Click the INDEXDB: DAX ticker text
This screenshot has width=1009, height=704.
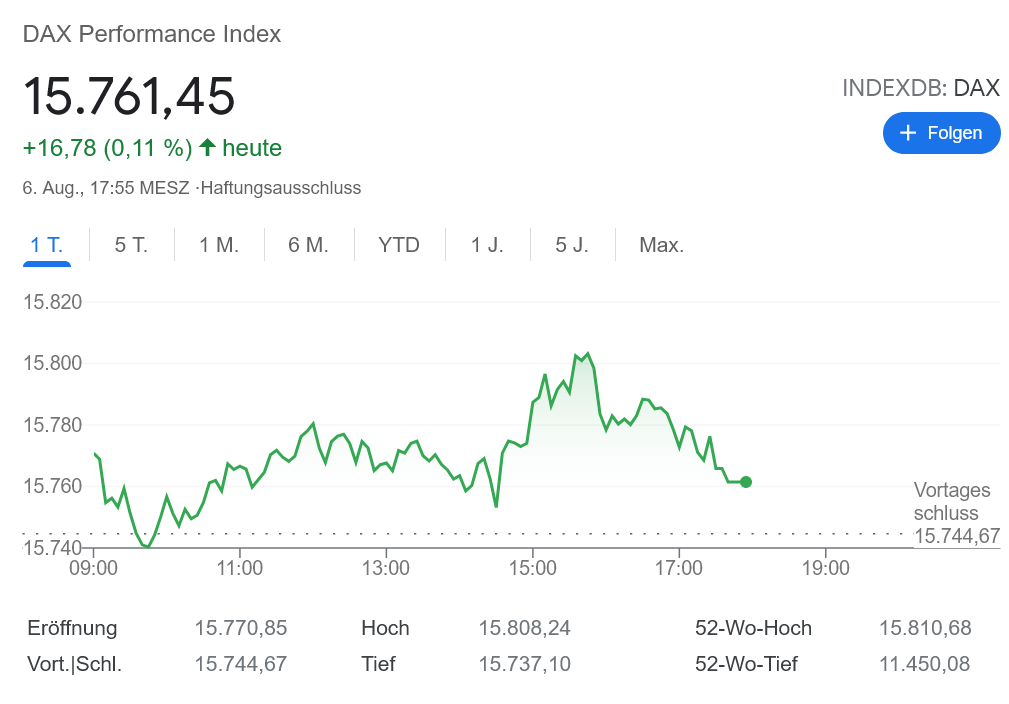click(x=920, y=88)
